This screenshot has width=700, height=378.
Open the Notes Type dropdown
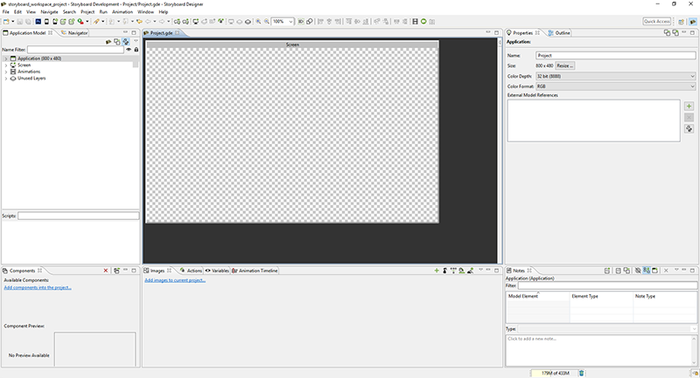[607, 329]
